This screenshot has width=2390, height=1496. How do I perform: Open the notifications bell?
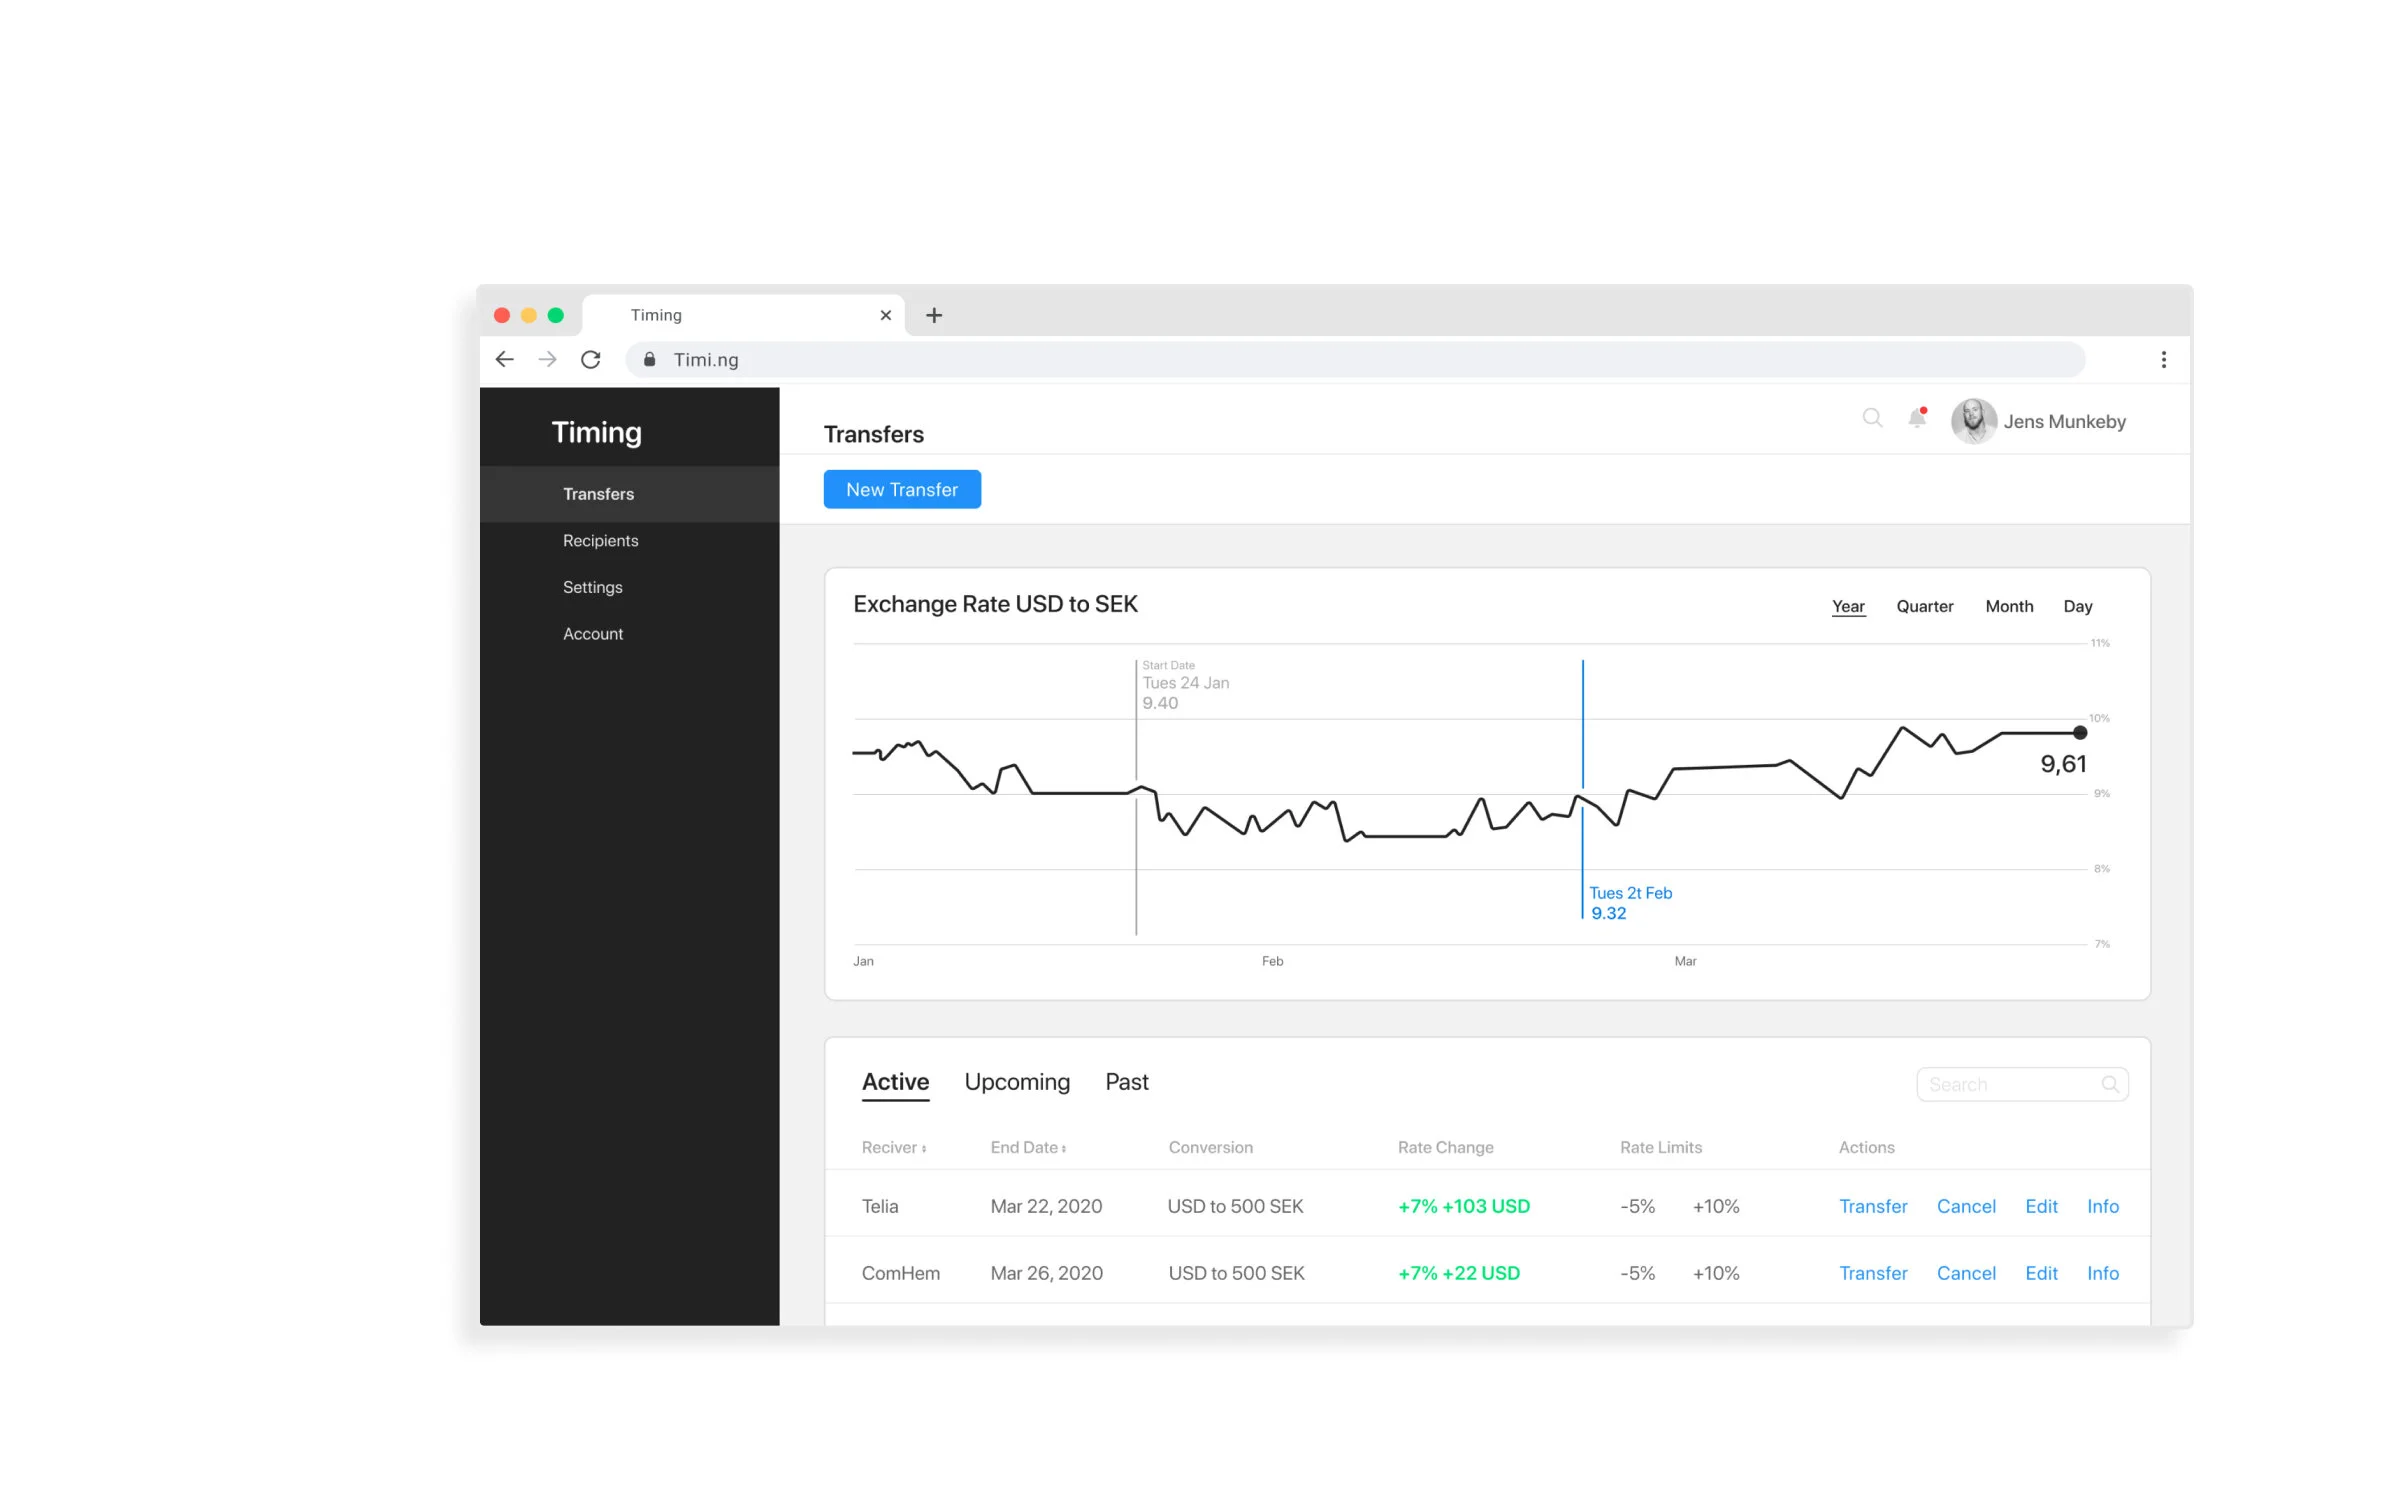click(x=1917, y=418)
